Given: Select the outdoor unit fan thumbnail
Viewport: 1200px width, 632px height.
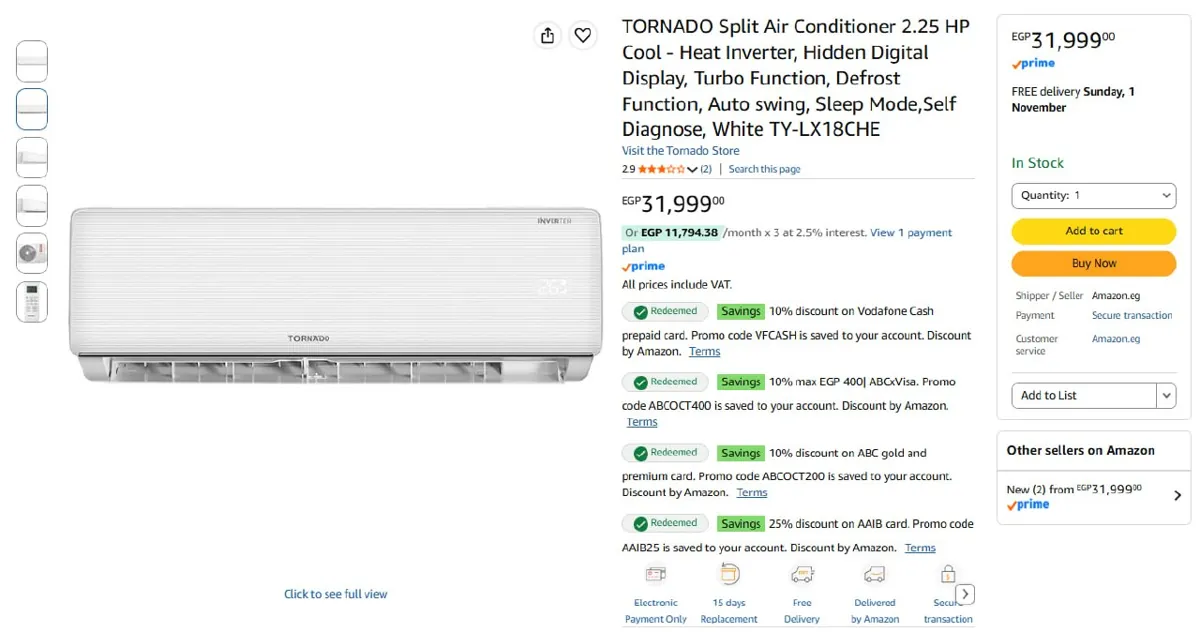Looking at the screenshot, I should (32, 253).
